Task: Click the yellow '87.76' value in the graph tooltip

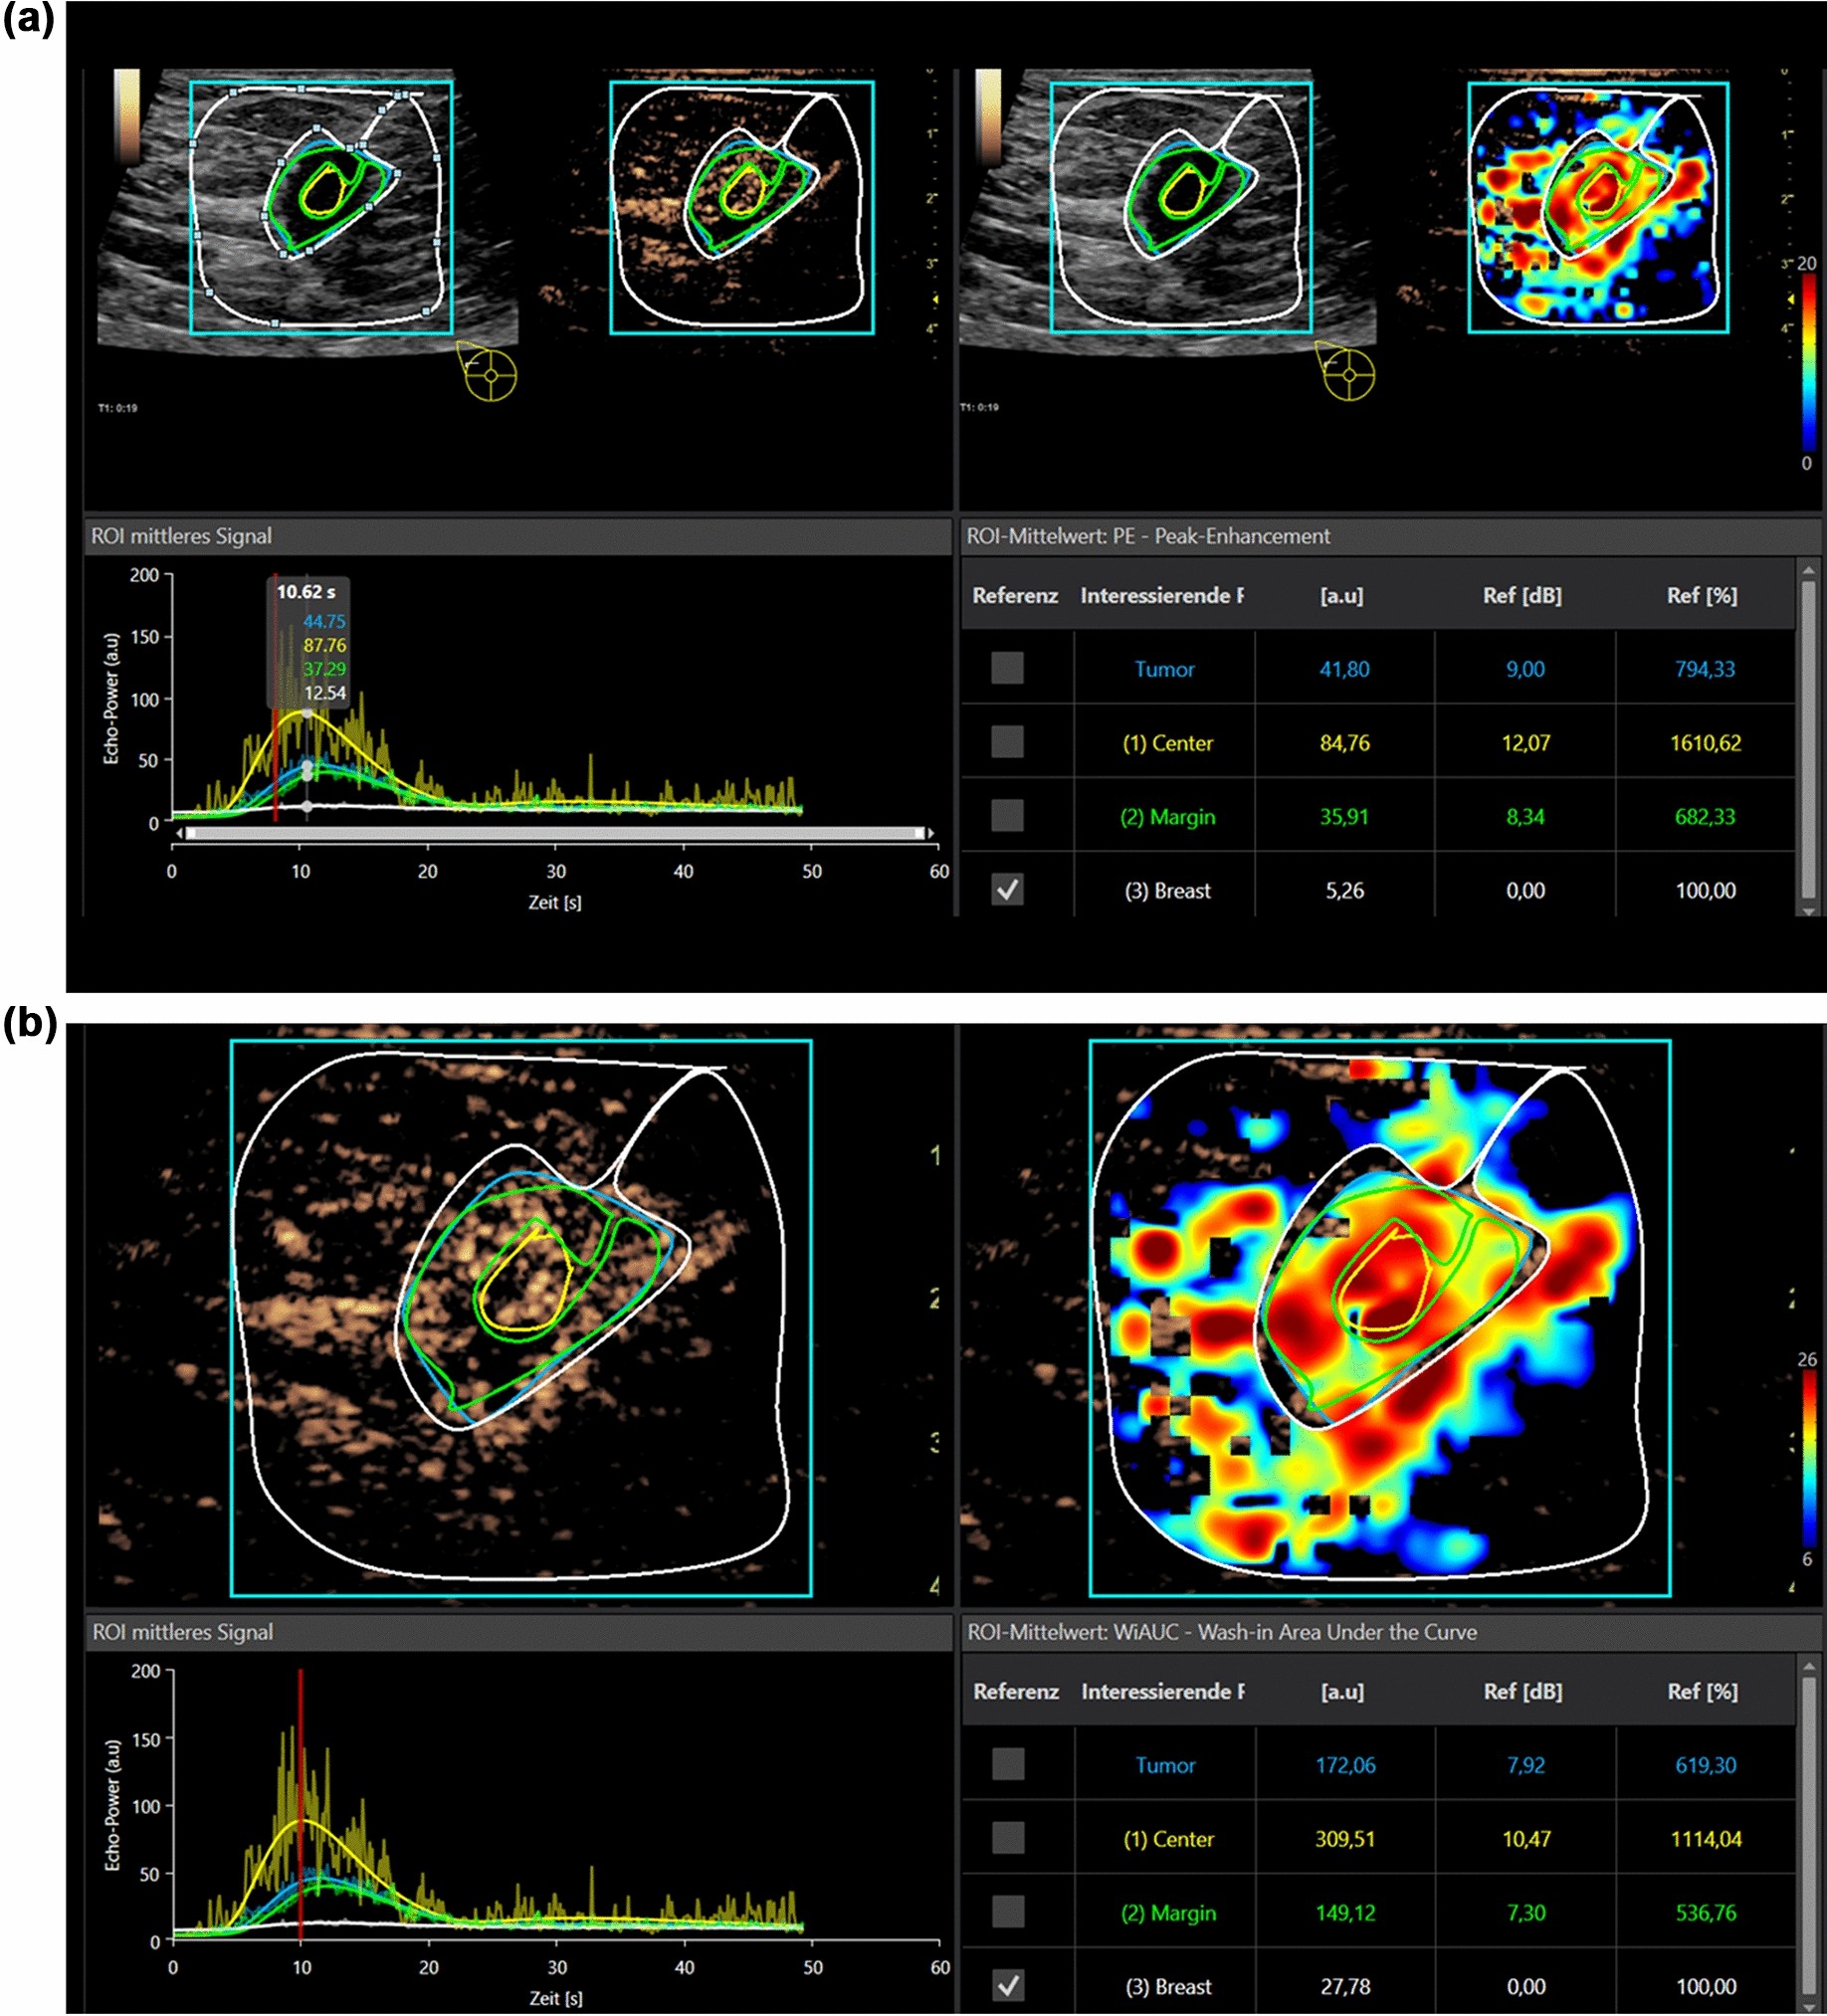Action: (324, 645)
